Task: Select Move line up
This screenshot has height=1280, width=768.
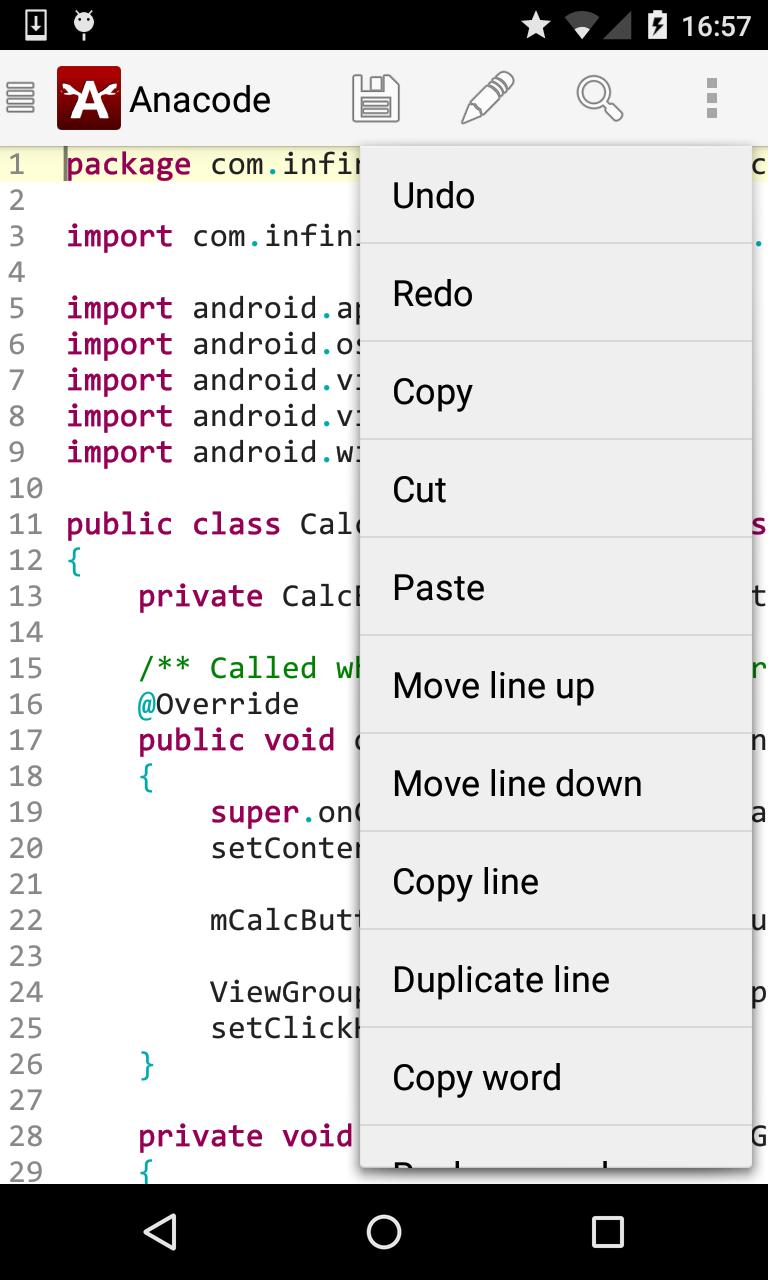Action: [555, 686]
